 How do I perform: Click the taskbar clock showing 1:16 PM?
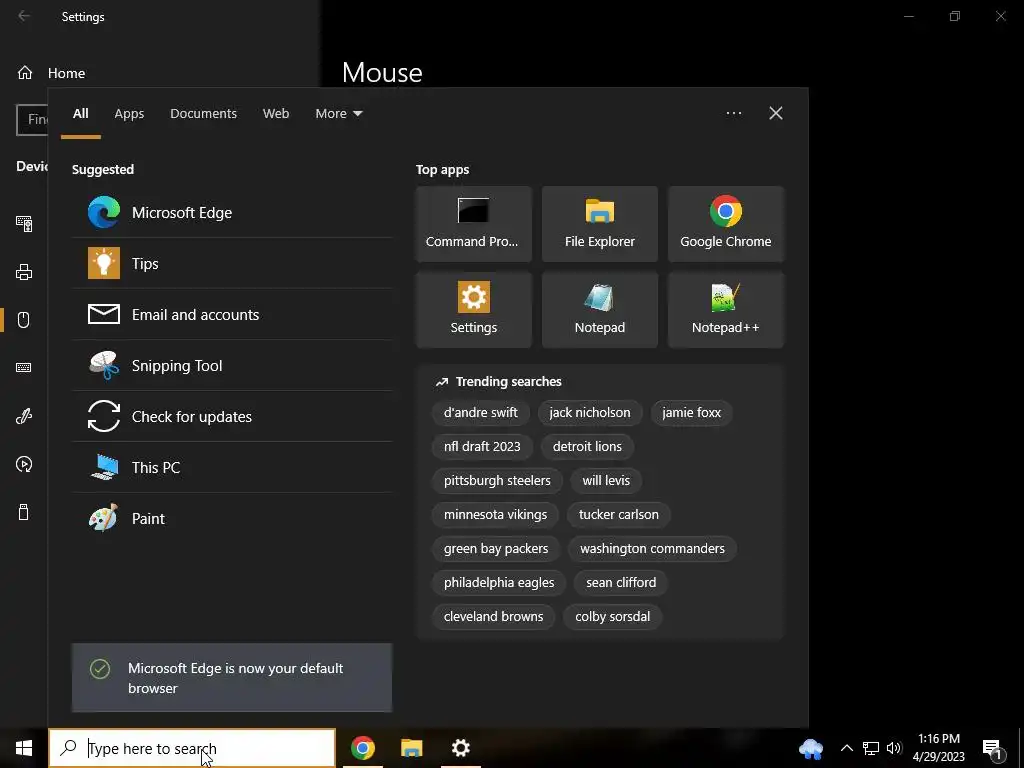point(938,748)
